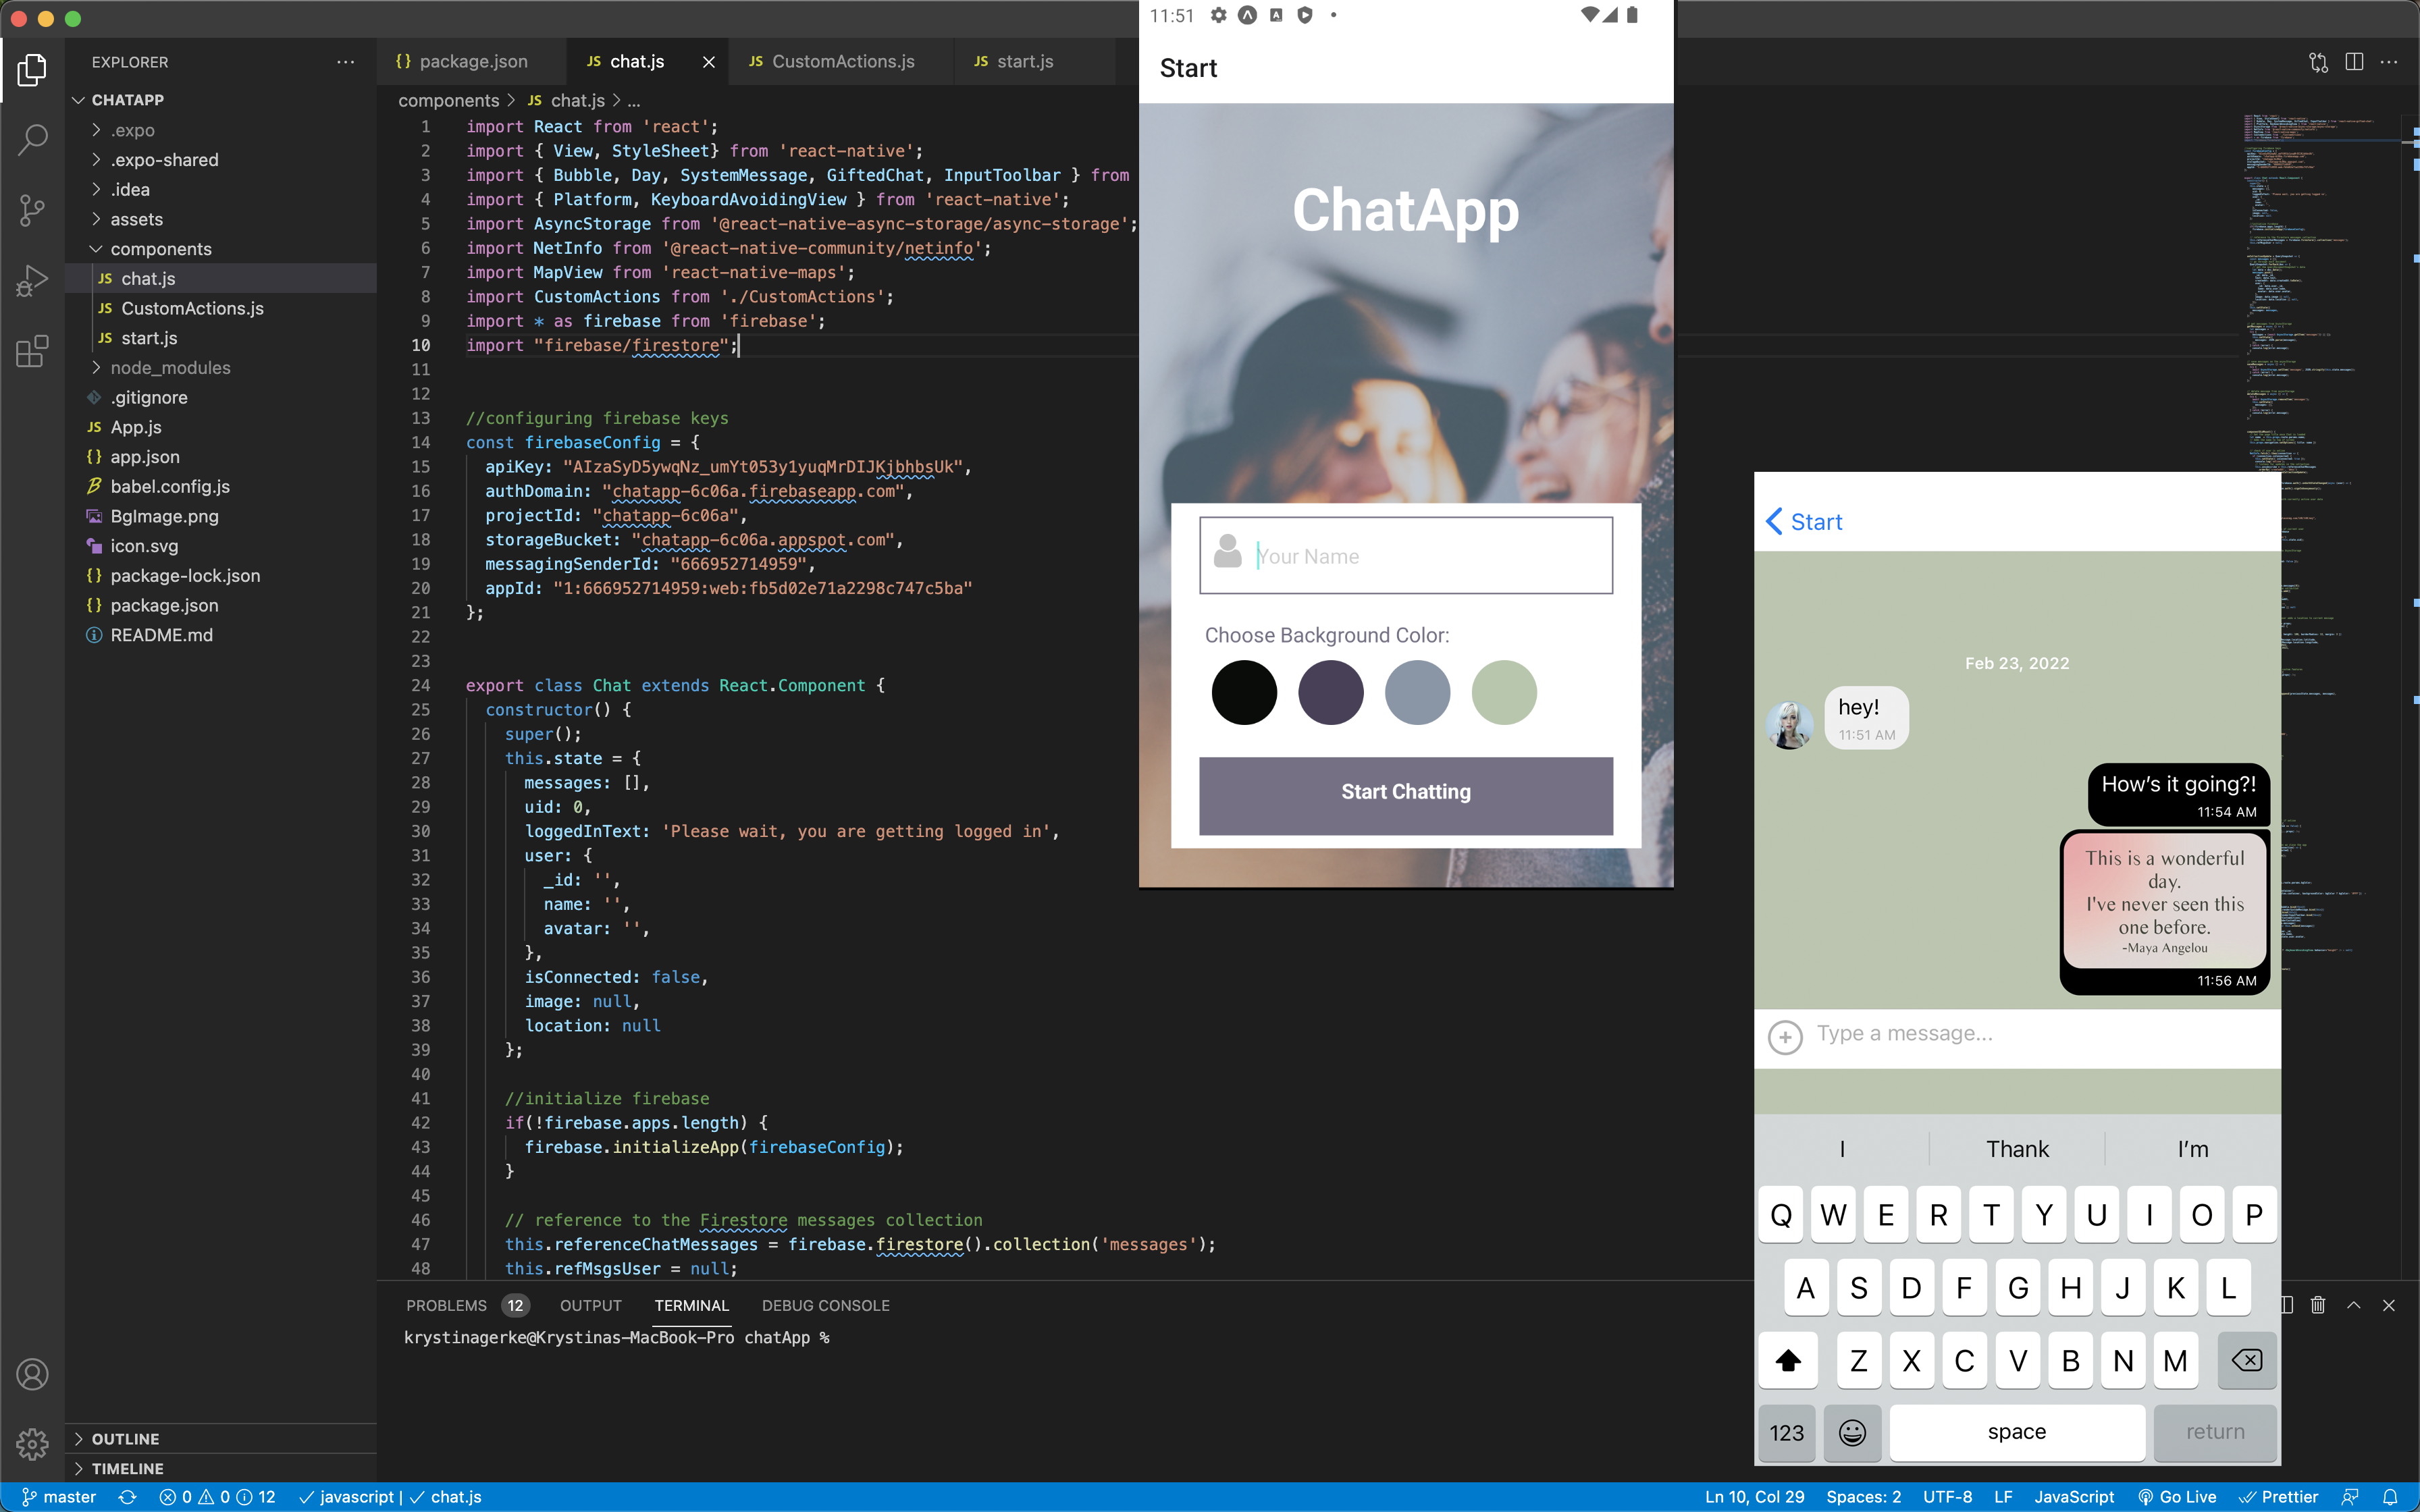2420x1512 pixels.
Task: Kill the terminal with trash icon
Action: point(2318,1305)
